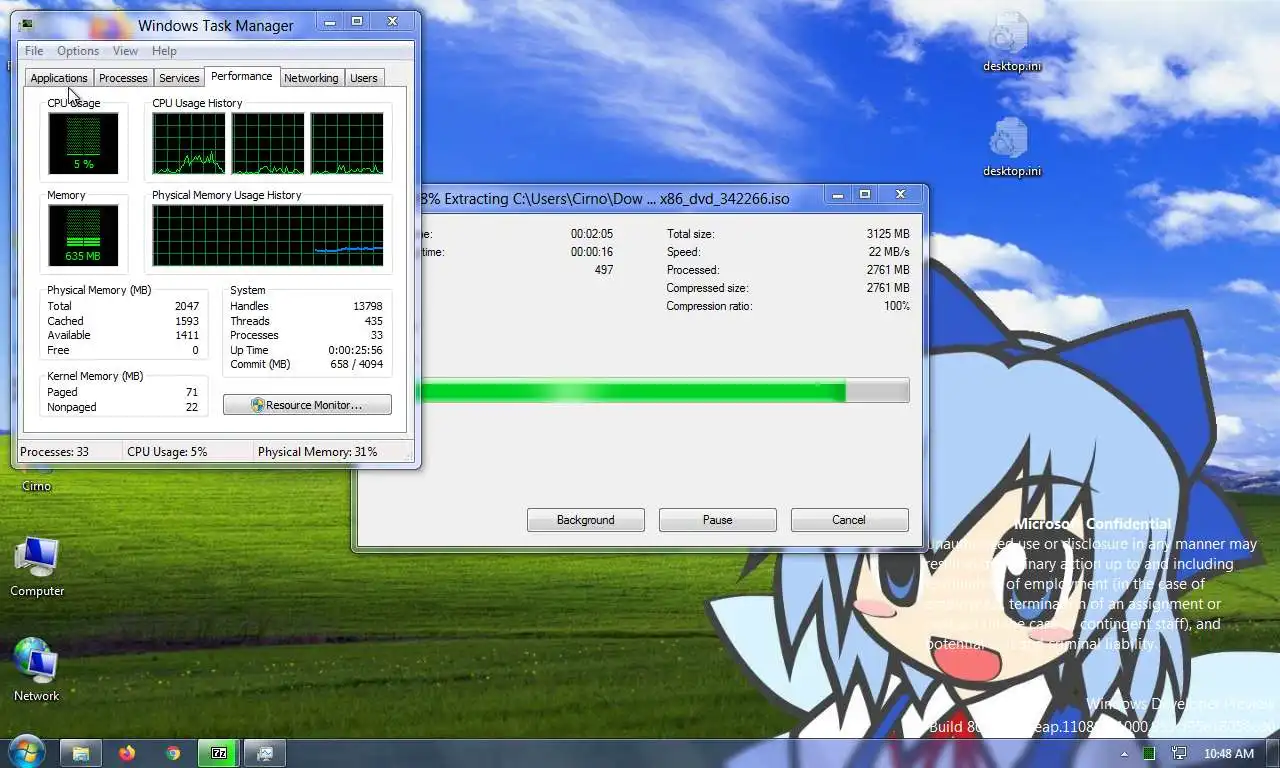The image size is (1280, 768).
Task: Click 'Processes: 33' in status bar
Action: coord(55,452)
